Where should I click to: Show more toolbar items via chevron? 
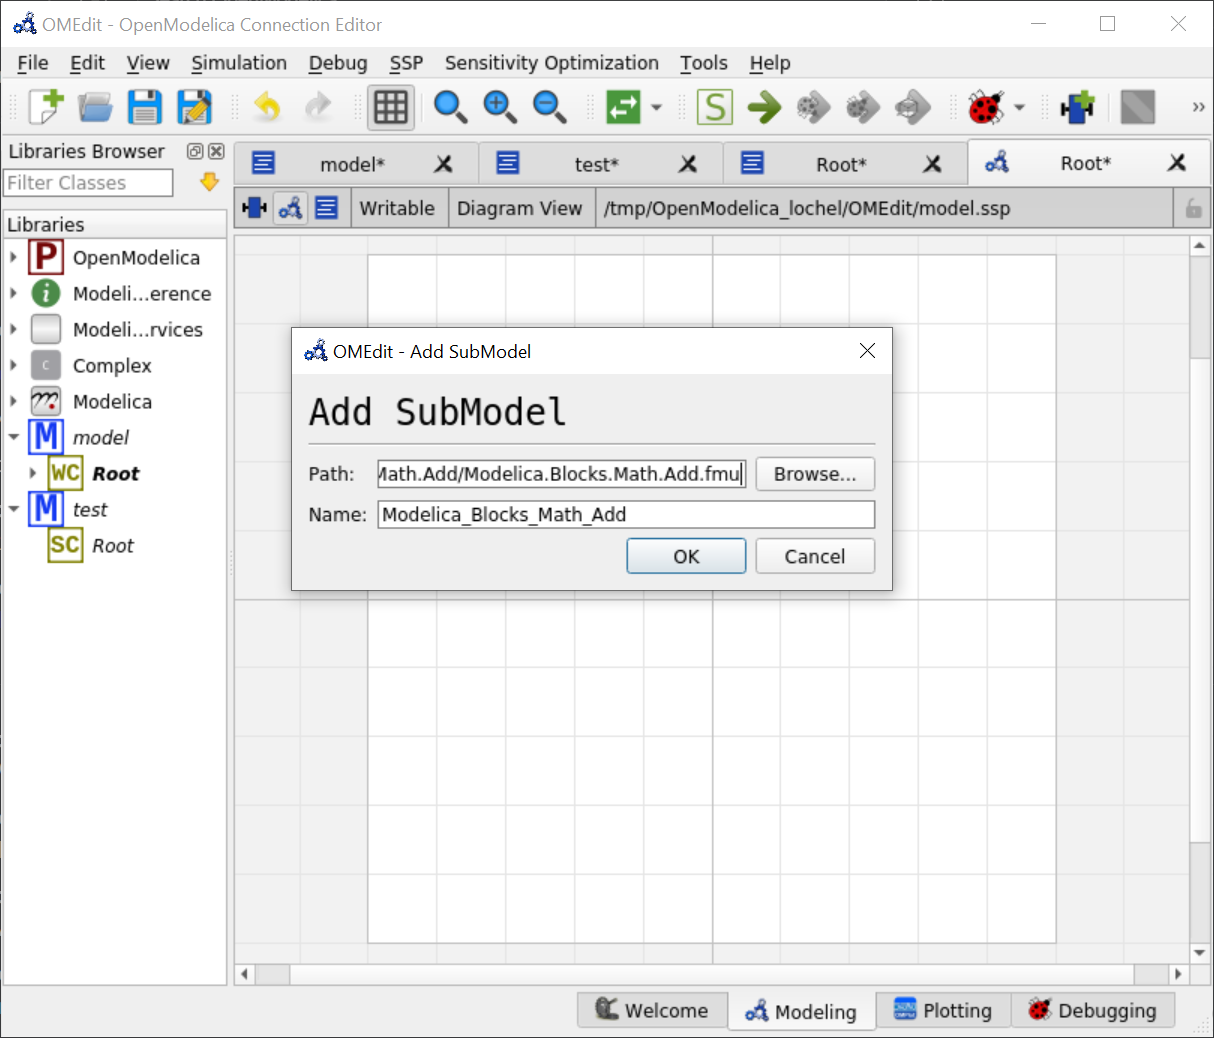click(1198, 107)
